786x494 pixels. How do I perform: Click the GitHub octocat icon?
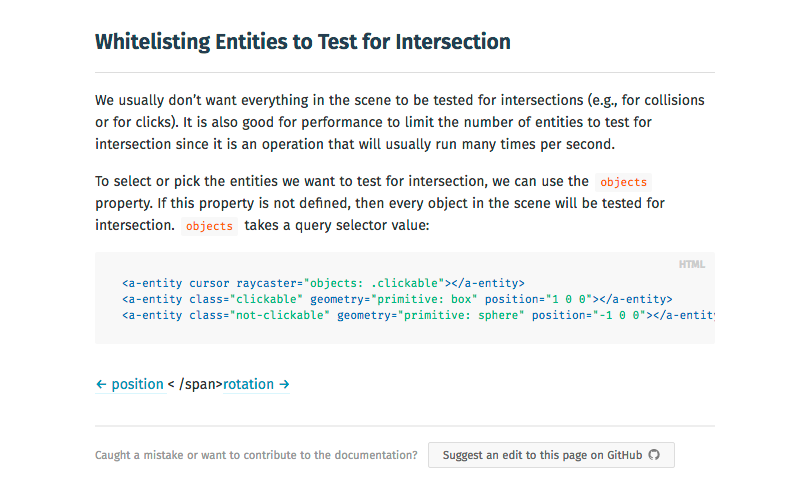click(655, 455)
